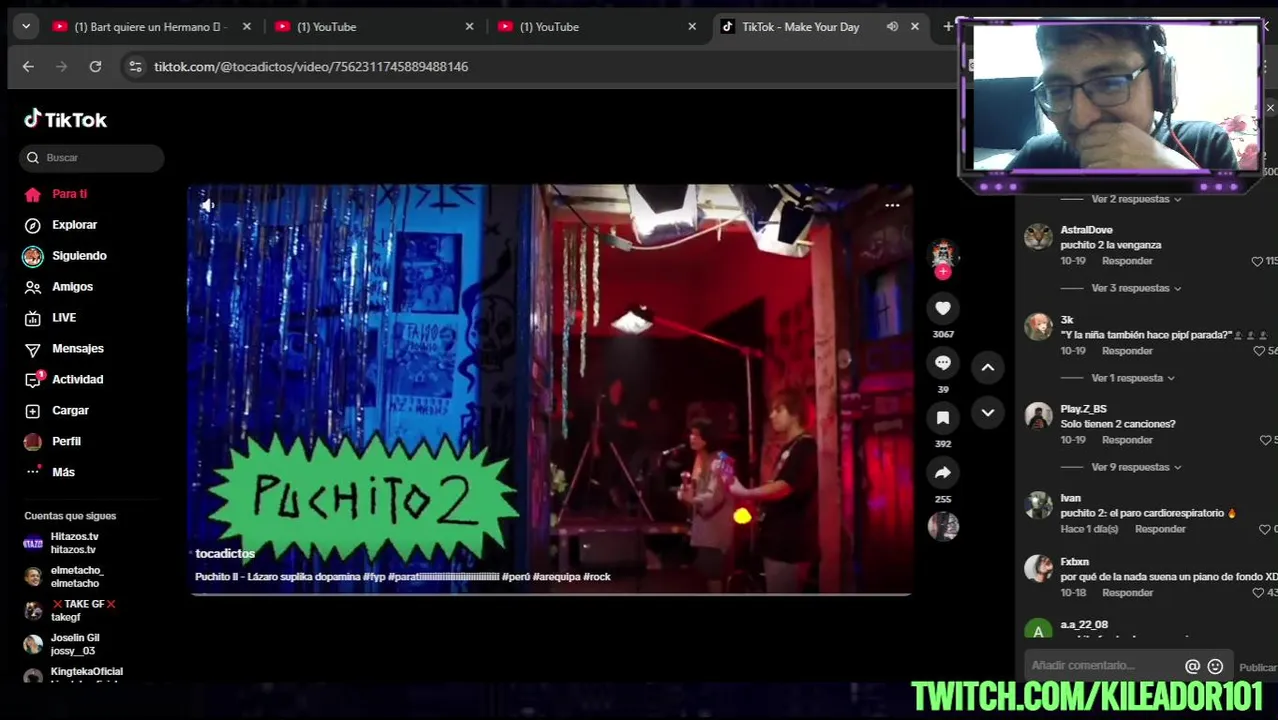
Task: Open the Explorar section
Action: 61,225
